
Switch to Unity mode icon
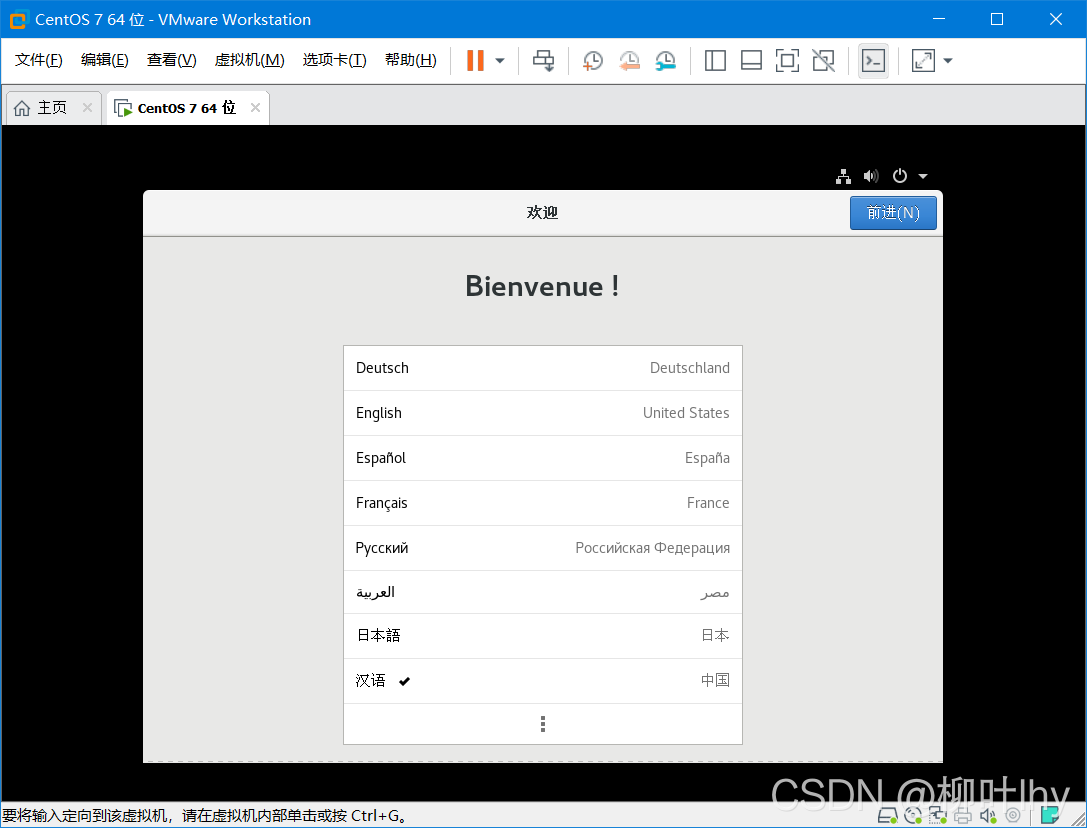pos(824,60)
